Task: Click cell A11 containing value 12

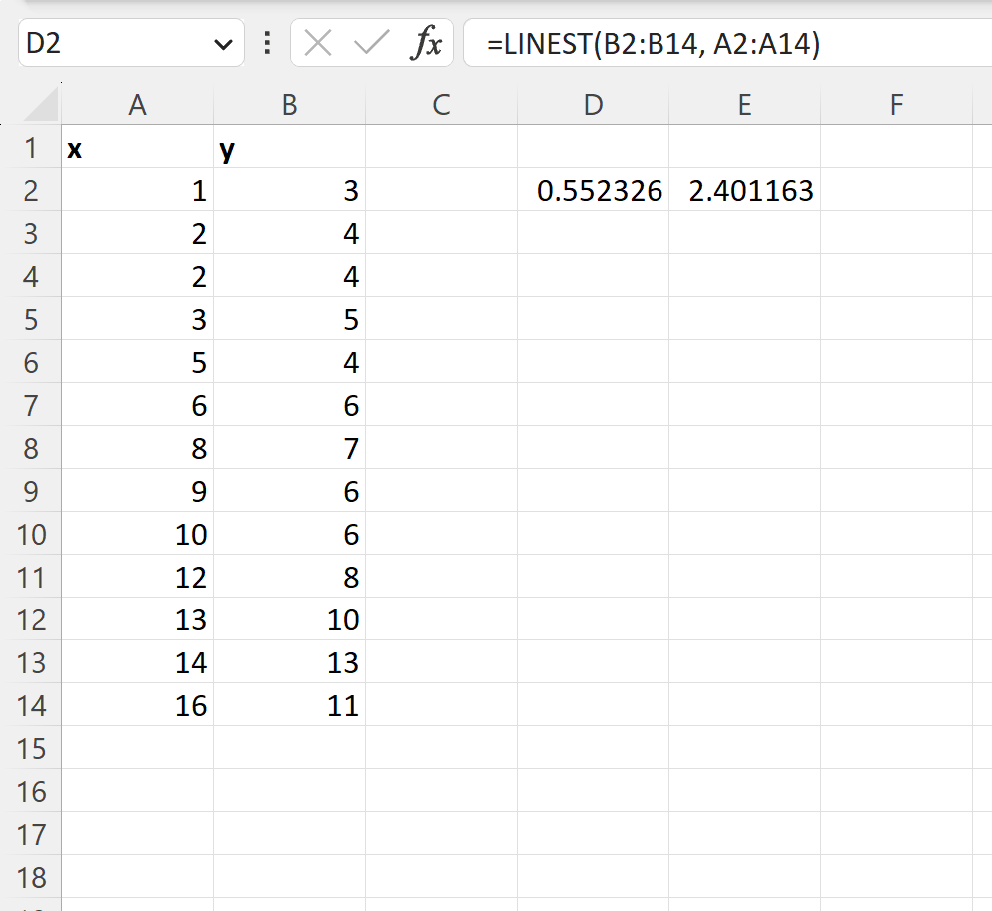Action: (x=137, y=576)
